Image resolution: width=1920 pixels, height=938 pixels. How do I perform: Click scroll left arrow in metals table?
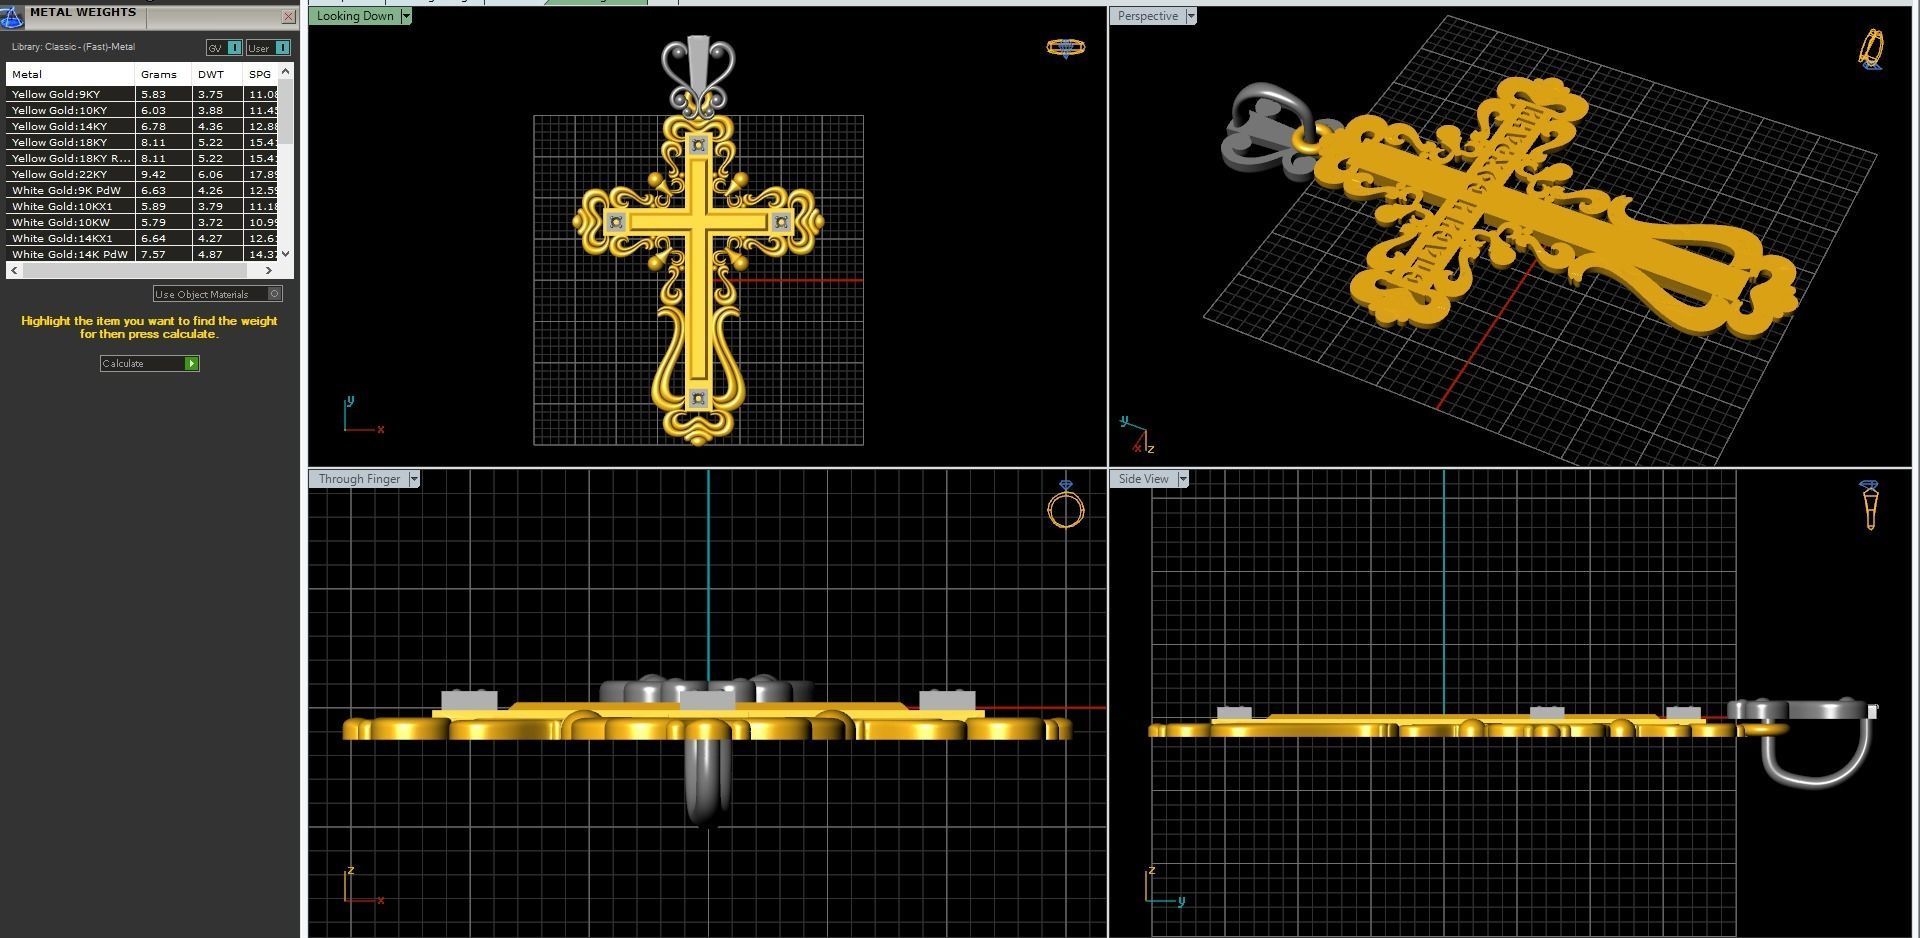pos(13,270)
